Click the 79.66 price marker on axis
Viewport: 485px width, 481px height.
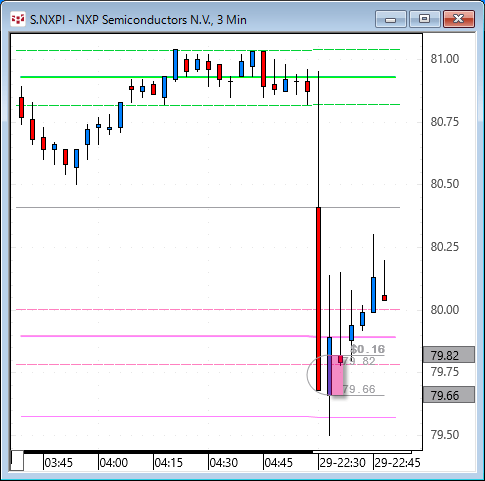(449, 395)
